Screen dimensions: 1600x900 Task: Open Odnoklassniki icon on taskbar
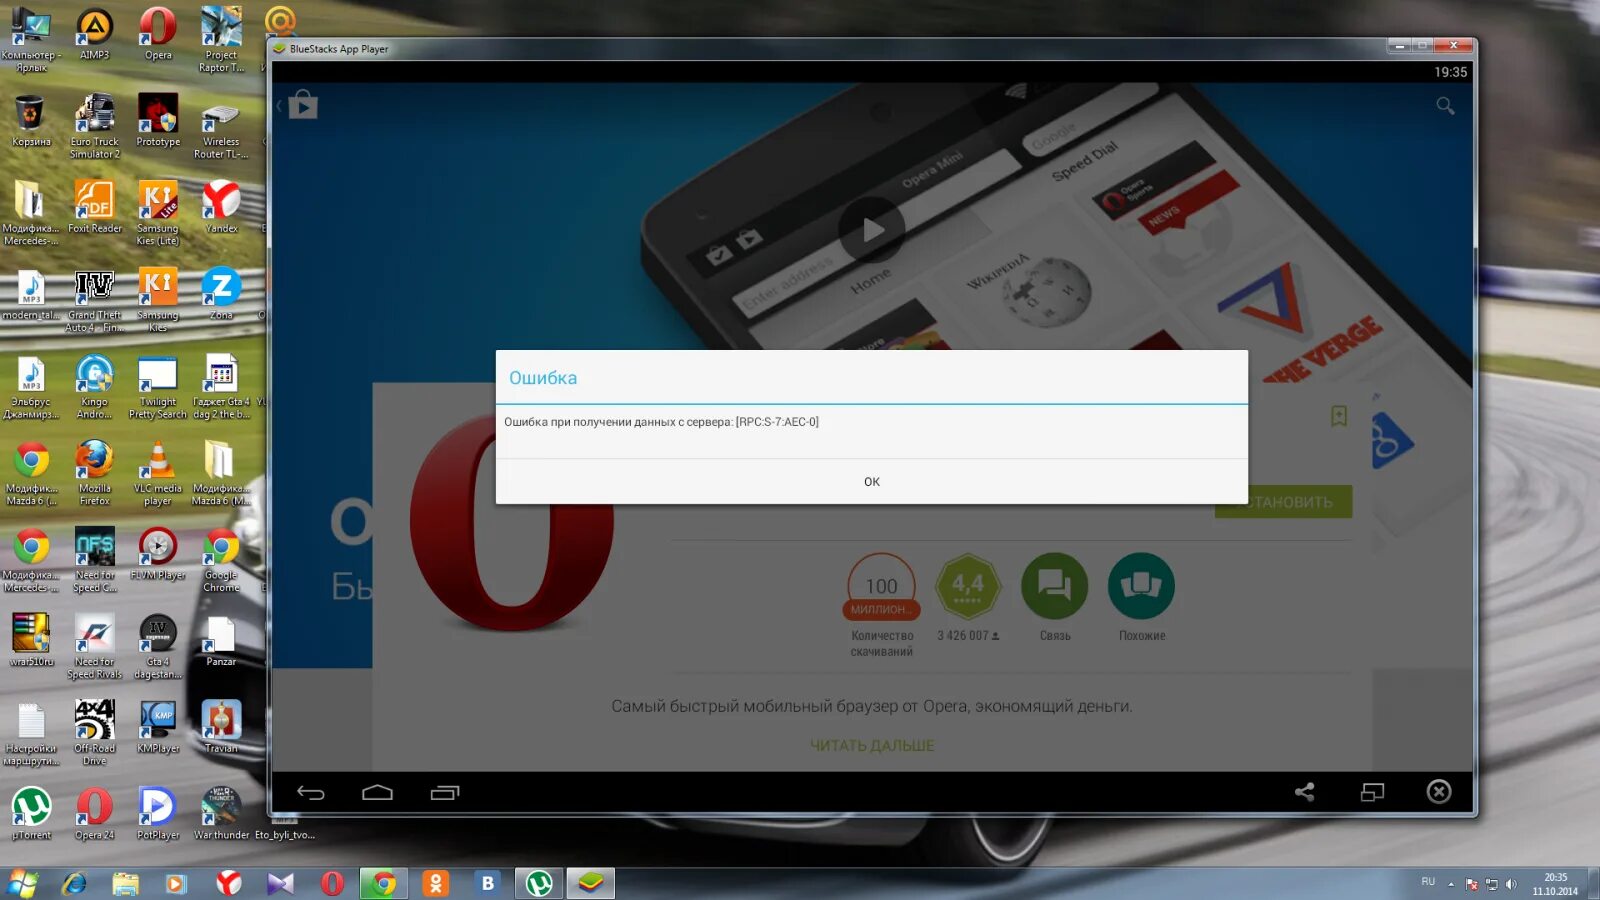click(435, 883)
